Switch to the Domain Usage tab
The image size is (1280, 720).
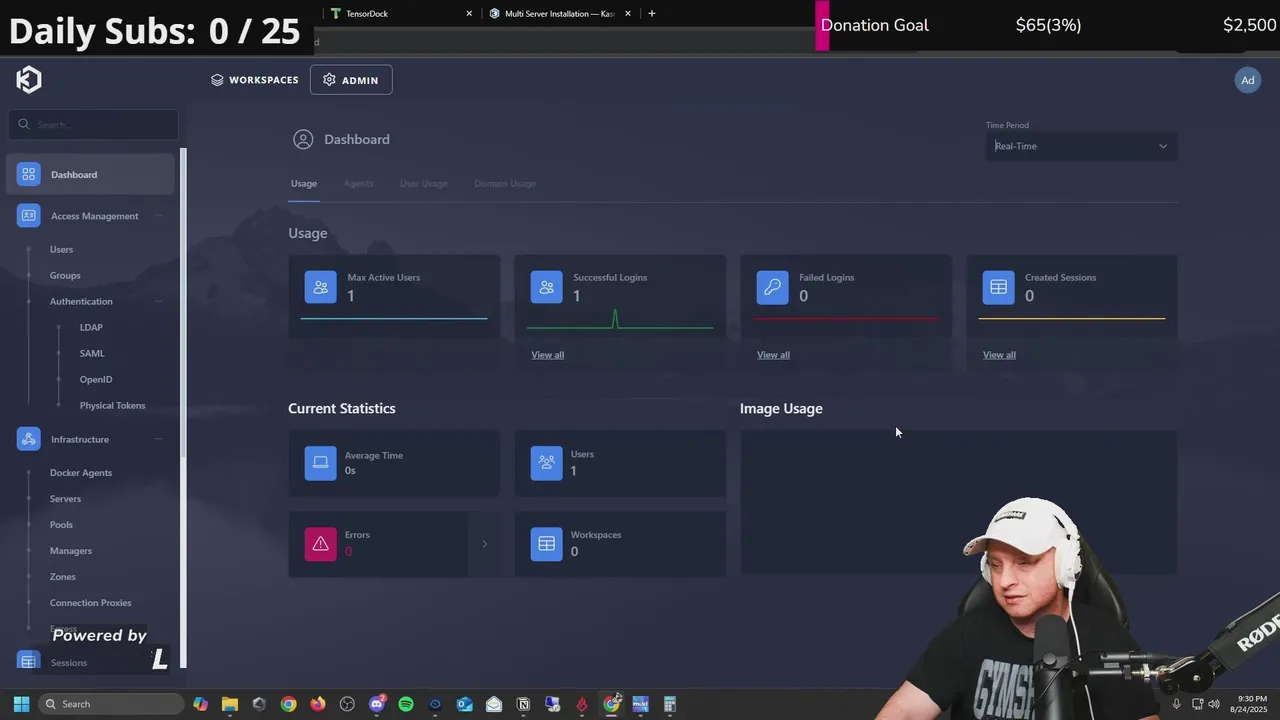505,184
